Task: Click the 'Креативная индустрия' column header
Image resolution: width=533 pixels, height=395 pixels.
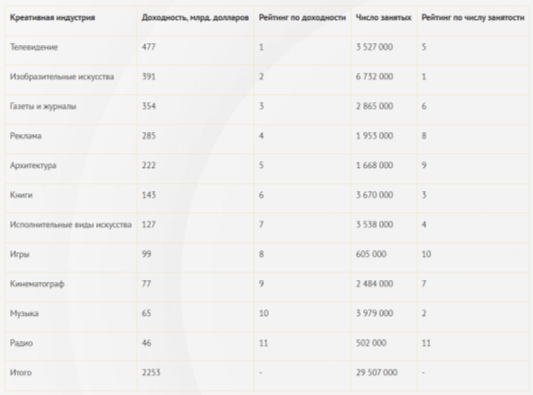Action: [x=52, y=18]
